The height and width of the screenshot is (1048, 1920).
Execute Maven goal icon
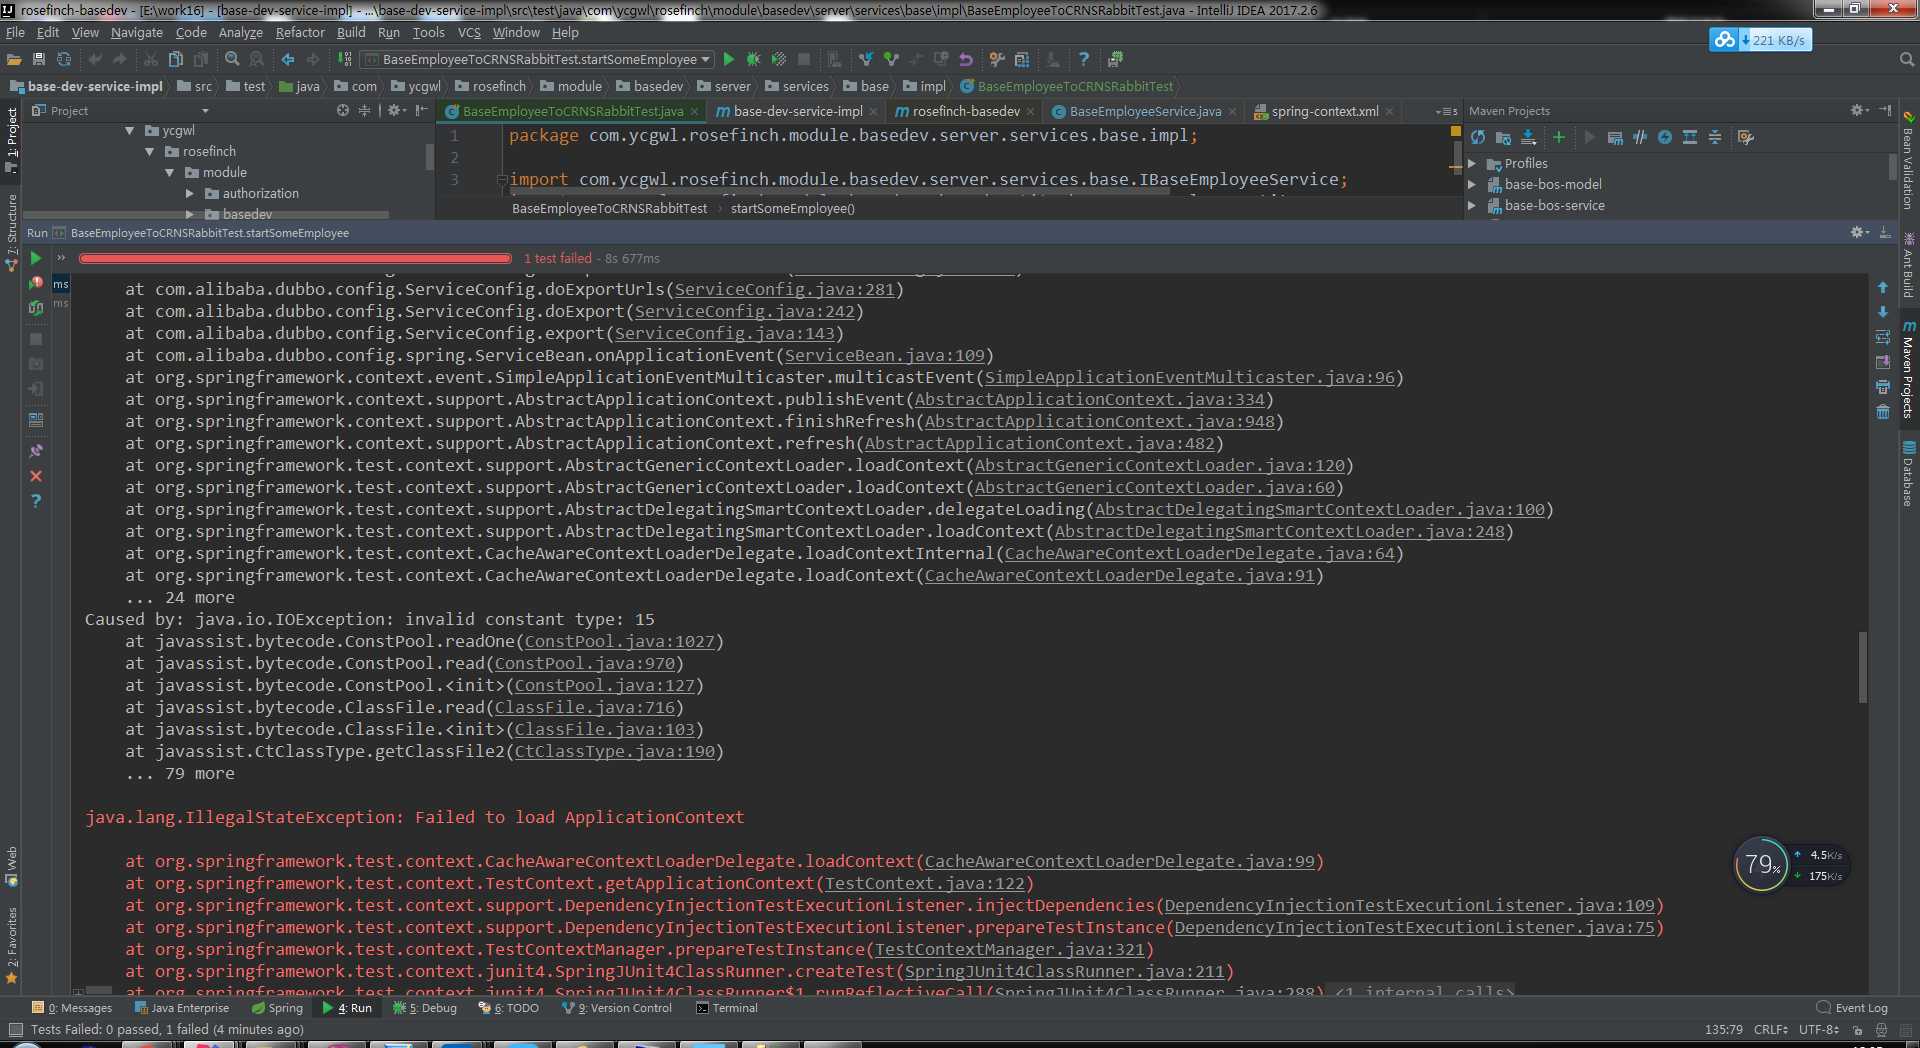click(x=1615, y=137)
